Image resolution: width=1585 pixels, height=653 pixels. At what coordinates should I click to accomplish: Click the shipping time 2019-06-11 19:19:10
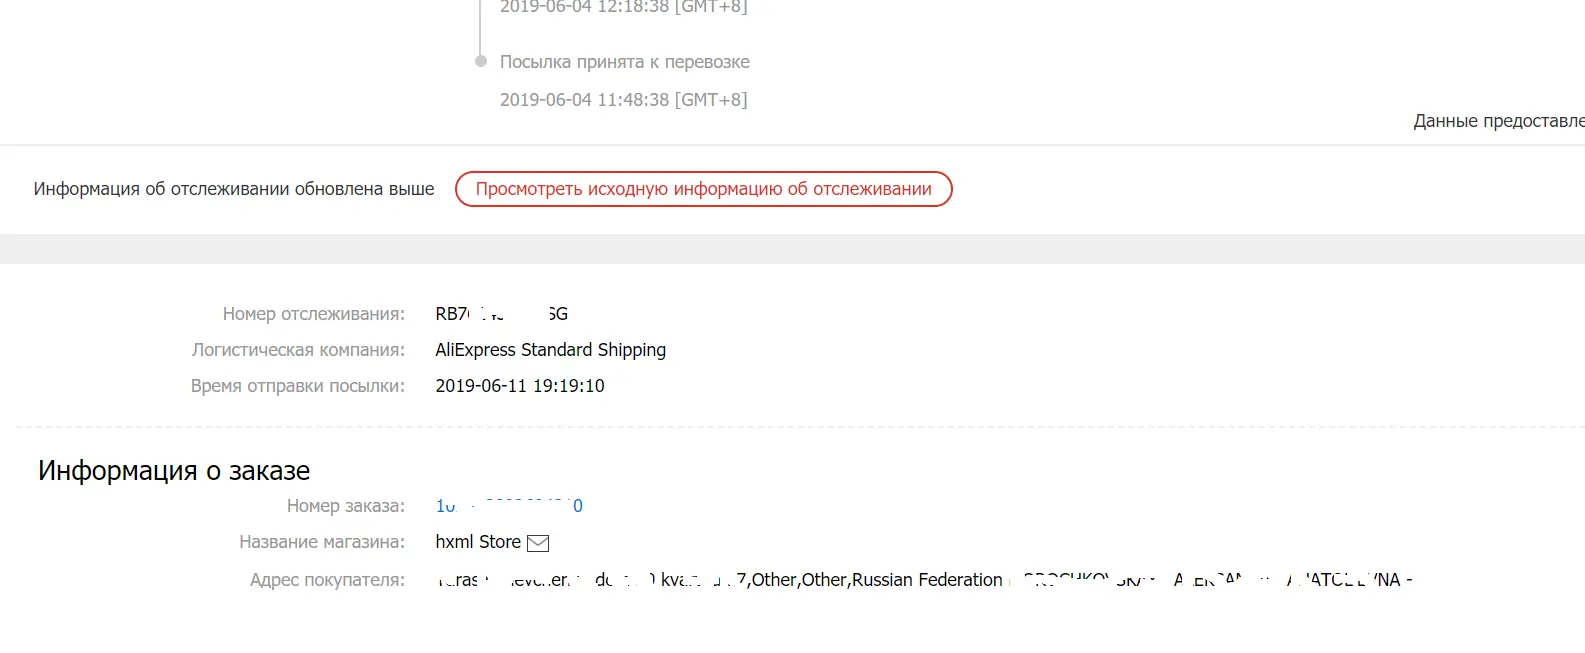(x=520, y=386)
